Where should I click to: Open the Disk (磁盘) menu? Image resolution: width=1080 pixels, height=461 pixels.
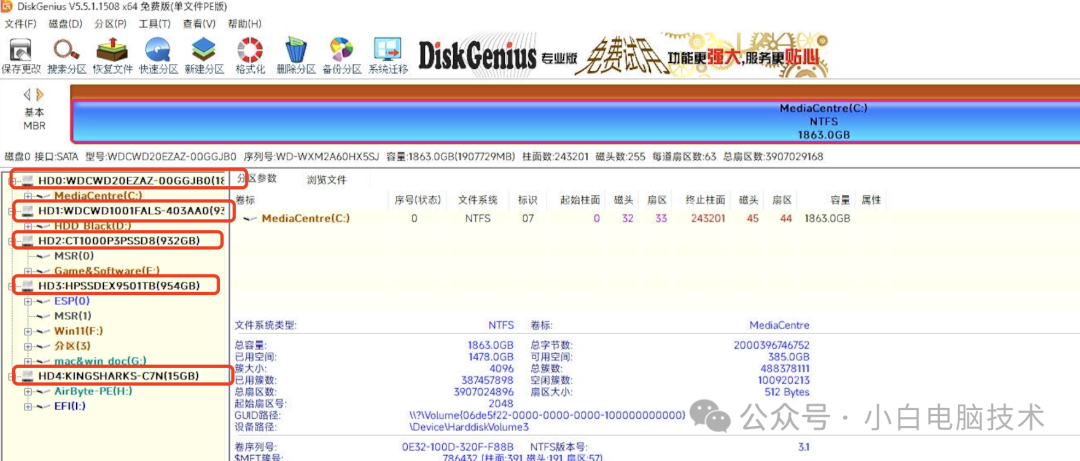tap(65, 23)
